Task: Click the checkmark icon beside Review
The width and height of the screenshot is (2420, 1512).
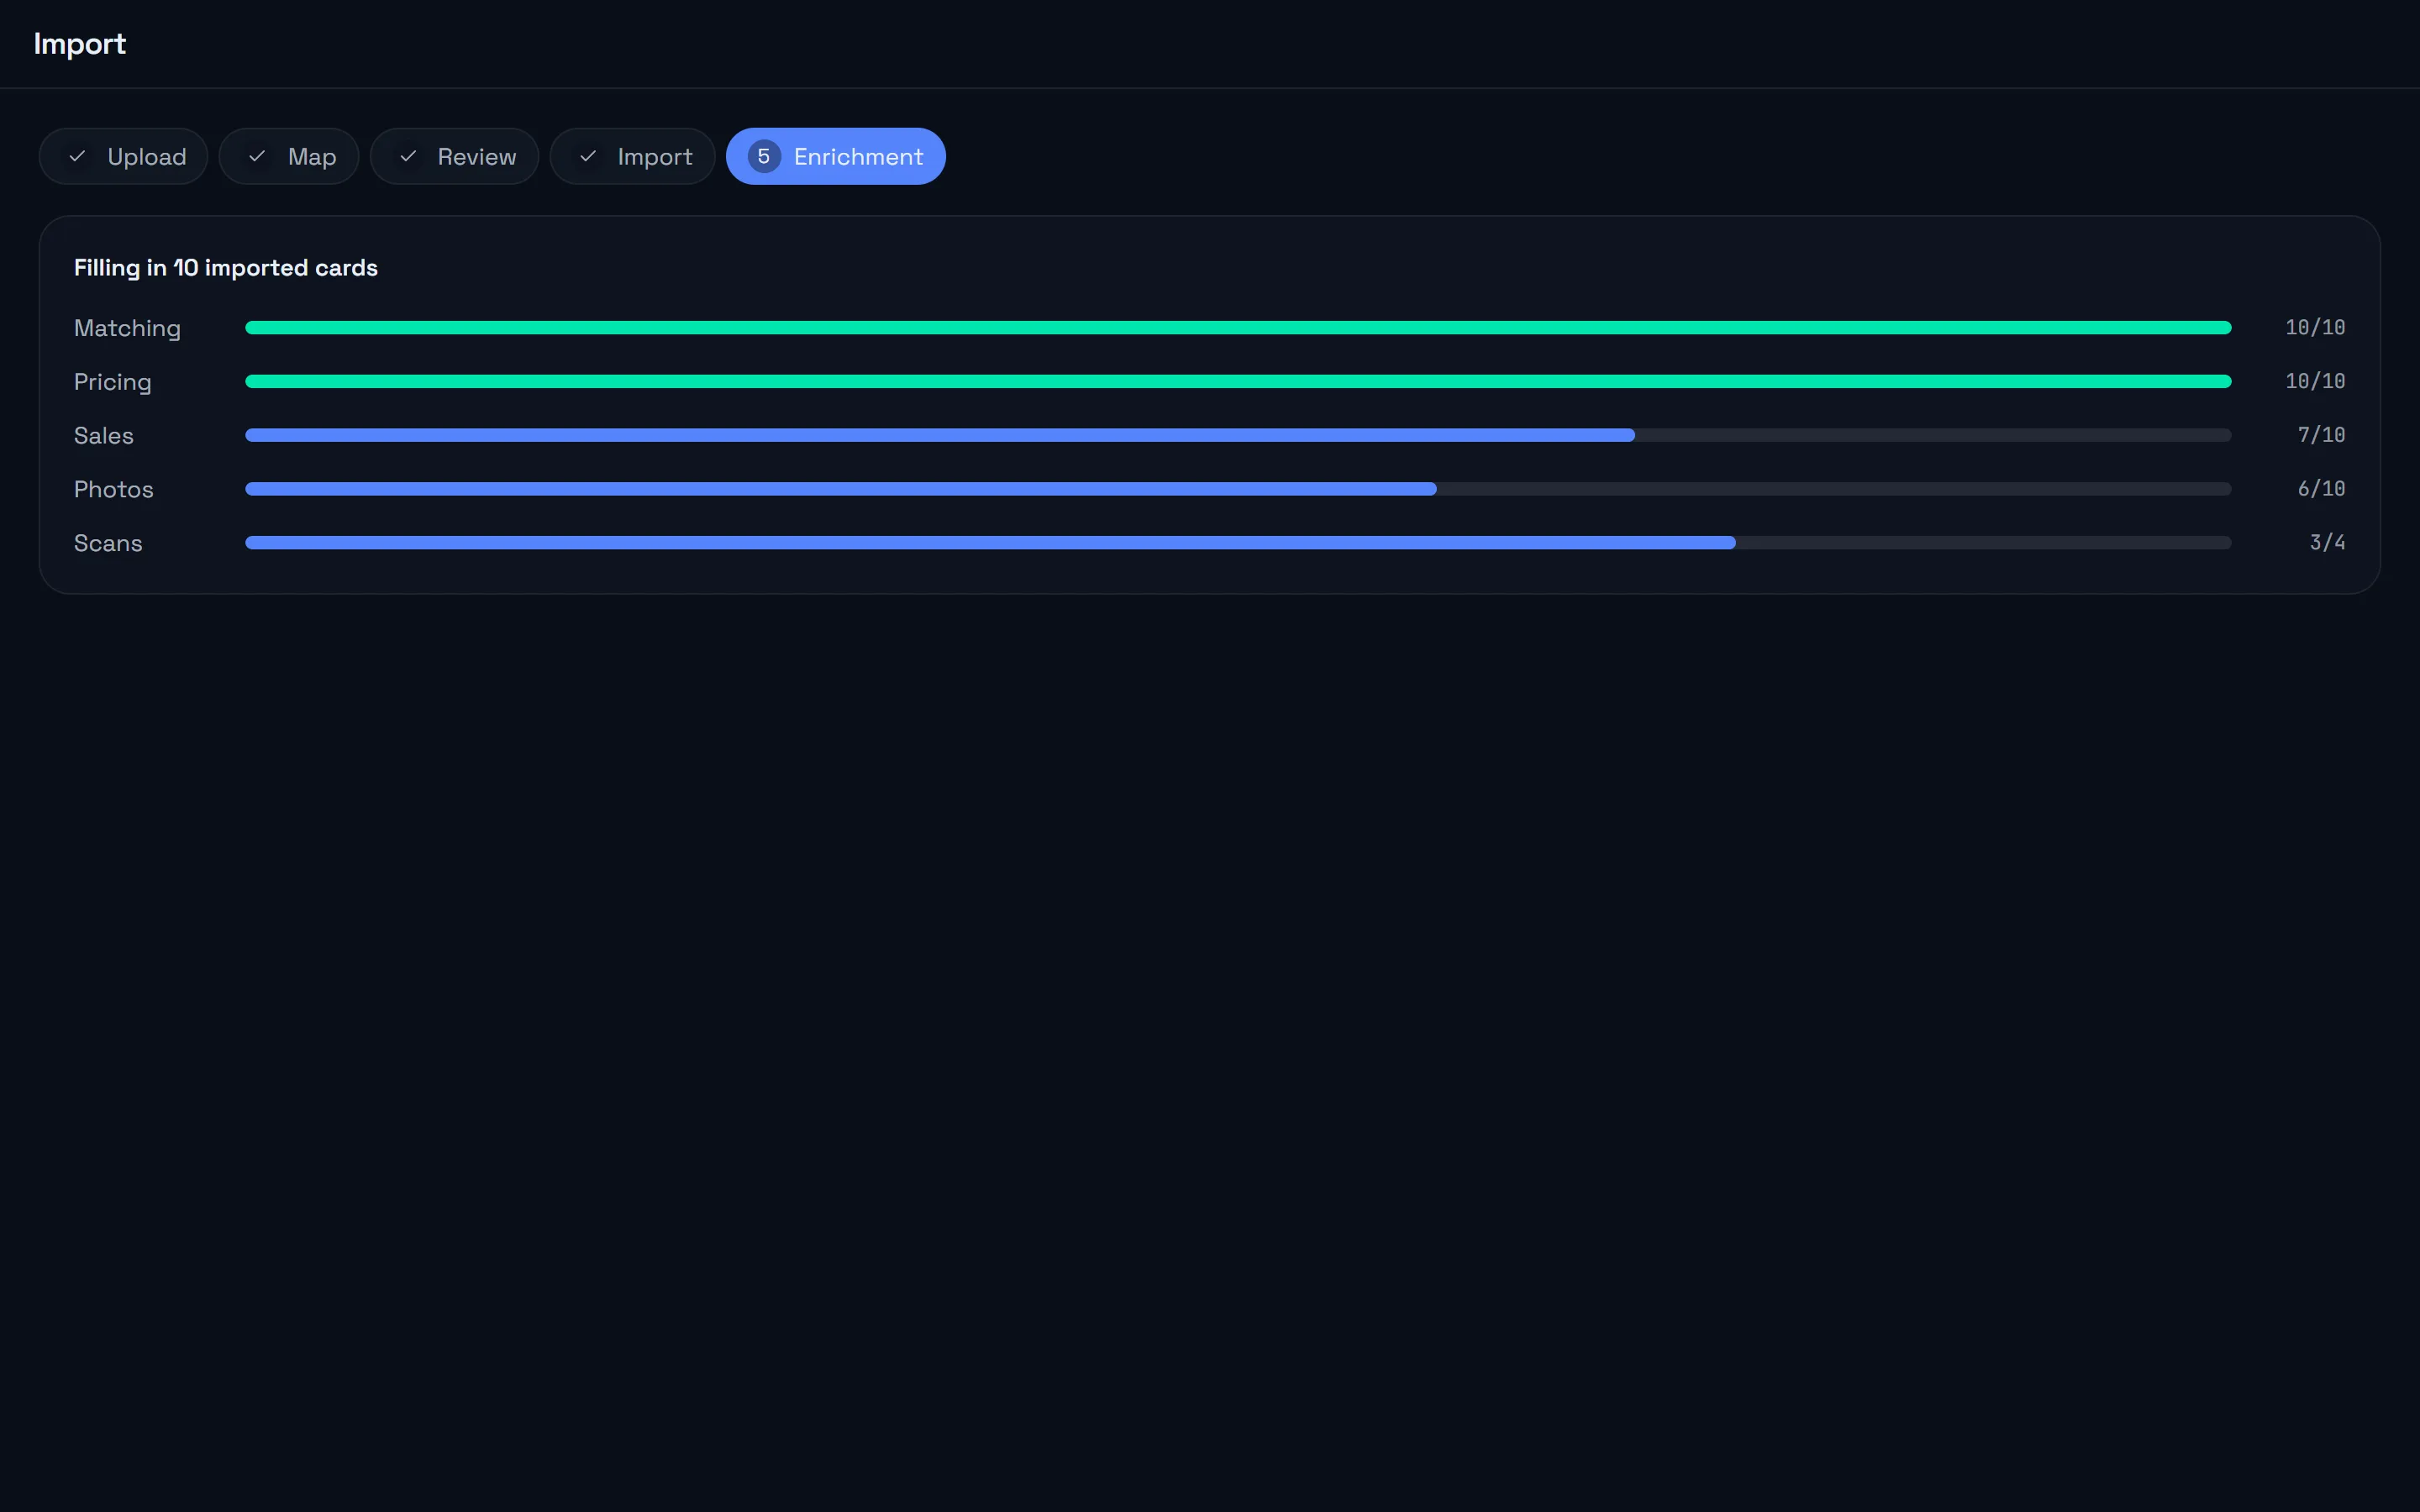Action: 408,156
